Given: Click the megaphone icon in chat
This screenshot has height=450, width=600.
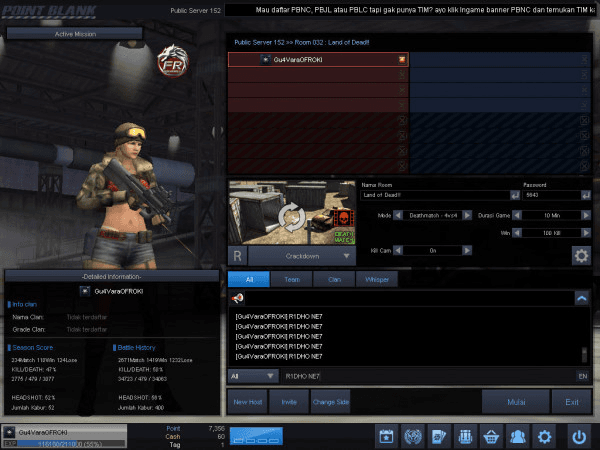Looking at the screenshot, I should pyautogui.click(x=237, y=298).
